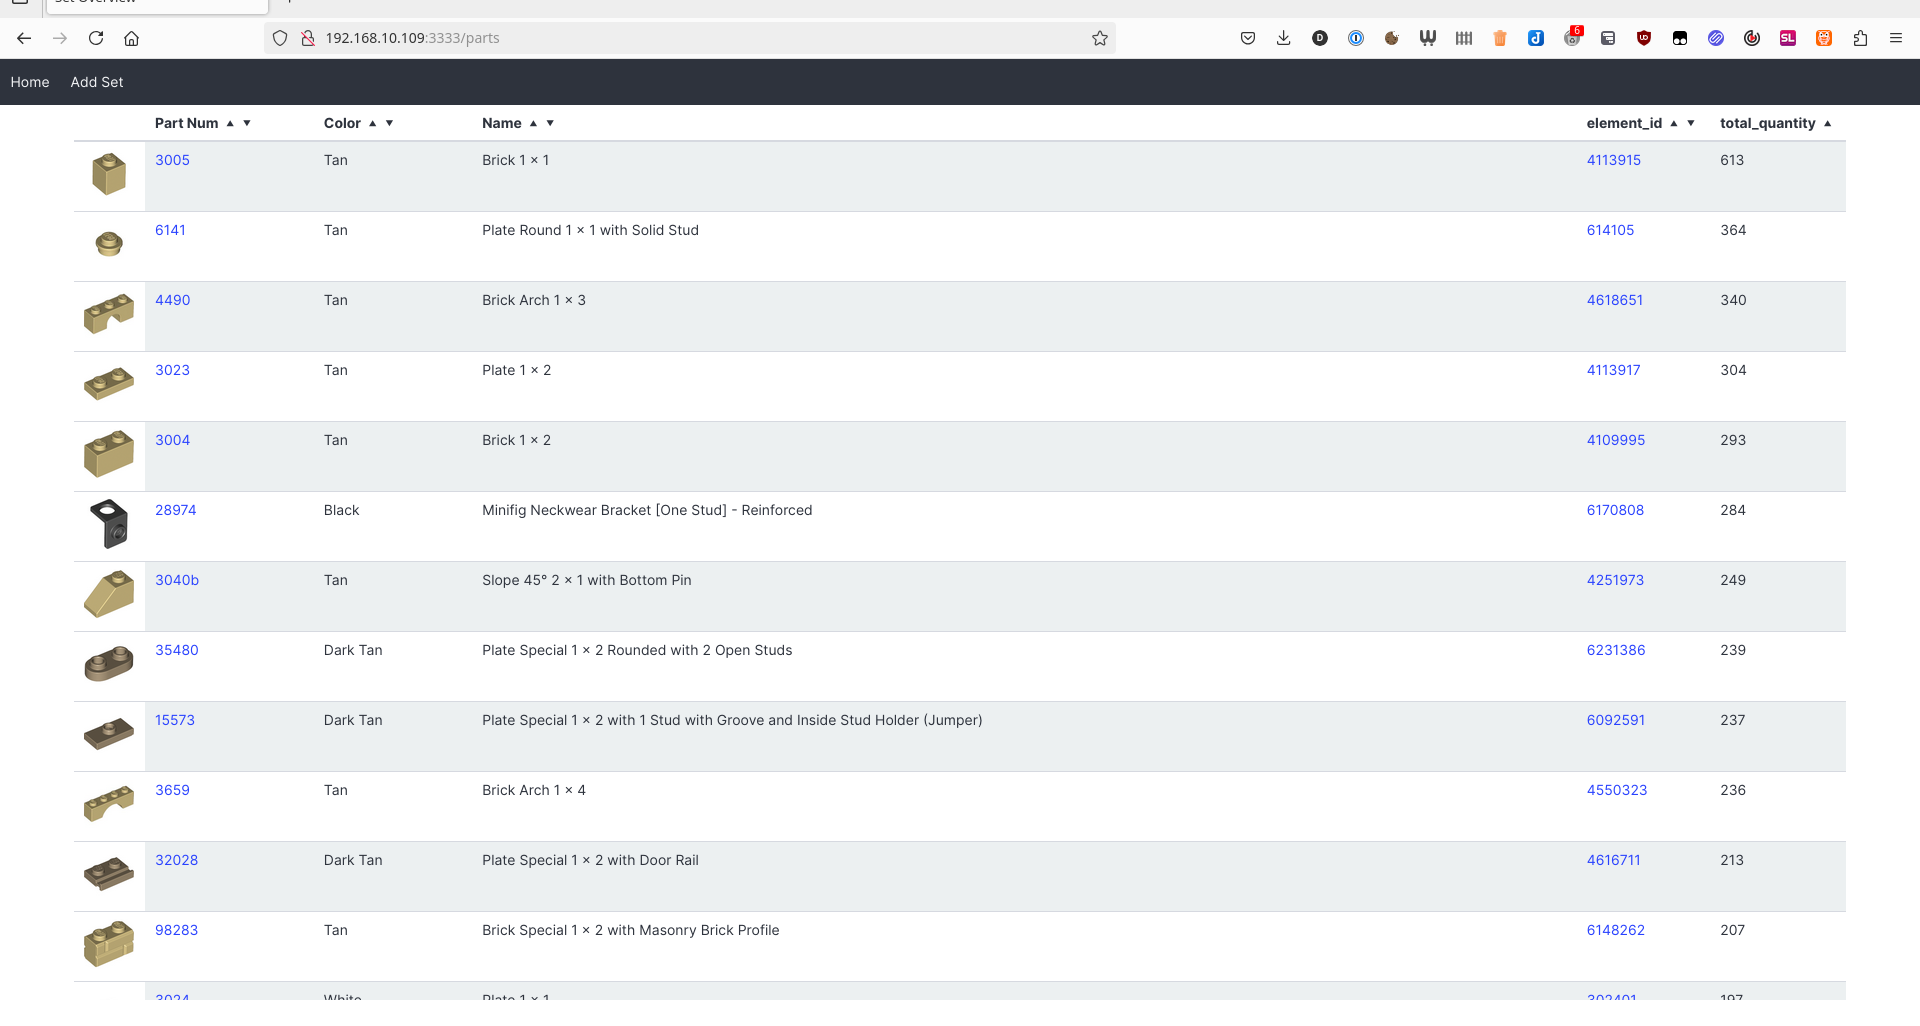
Task: Go to the browser home page
Action: click(x=131, y=38)
